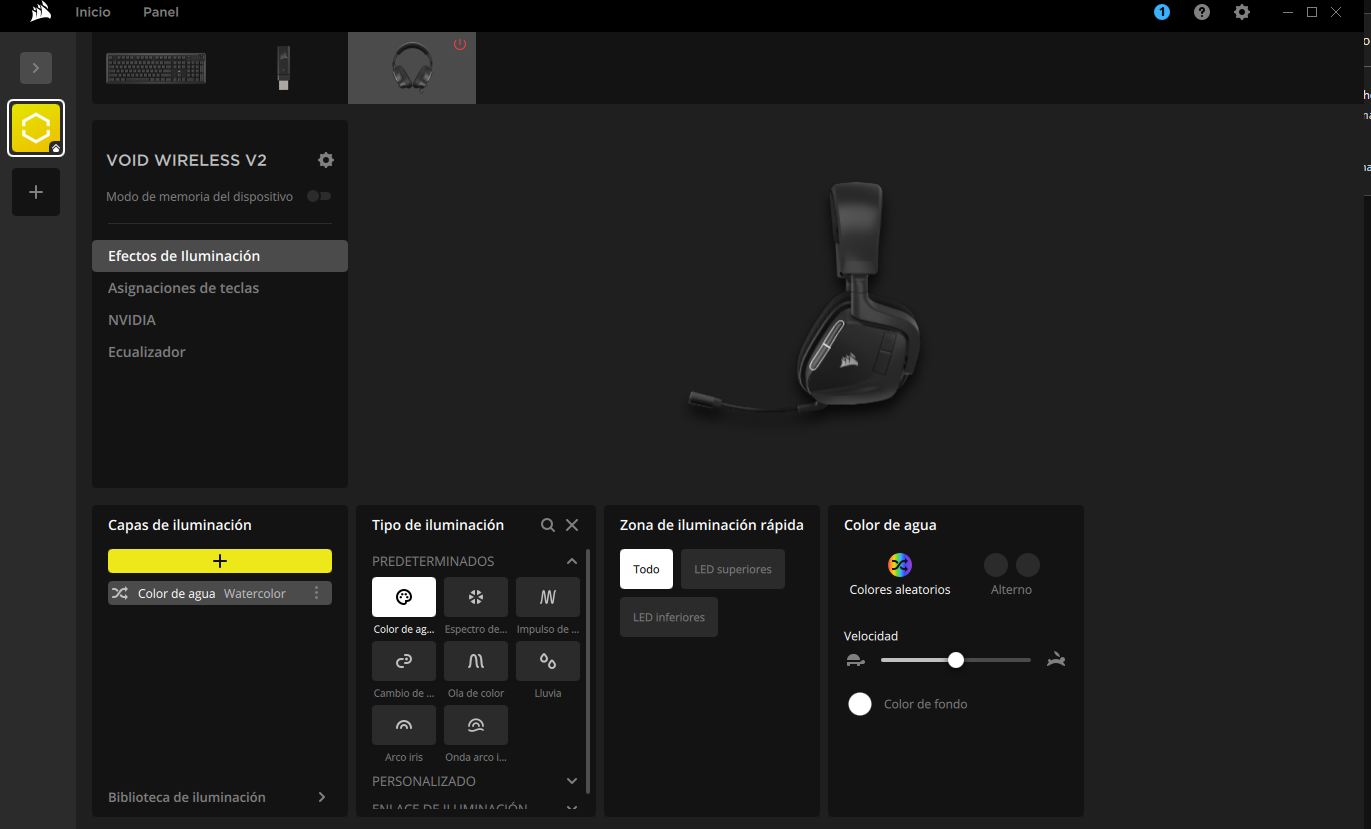1371x829 pixels.
Task: Open the Ecualizador menu item
Action: tap(147, 352)
